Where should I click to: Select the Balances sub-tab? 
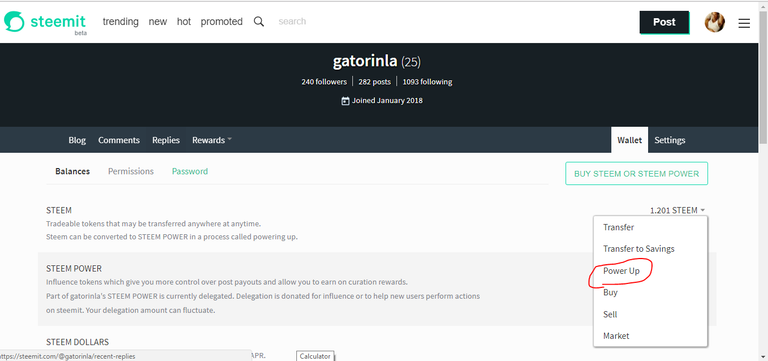pyautogui.click(x=72, y=171)
